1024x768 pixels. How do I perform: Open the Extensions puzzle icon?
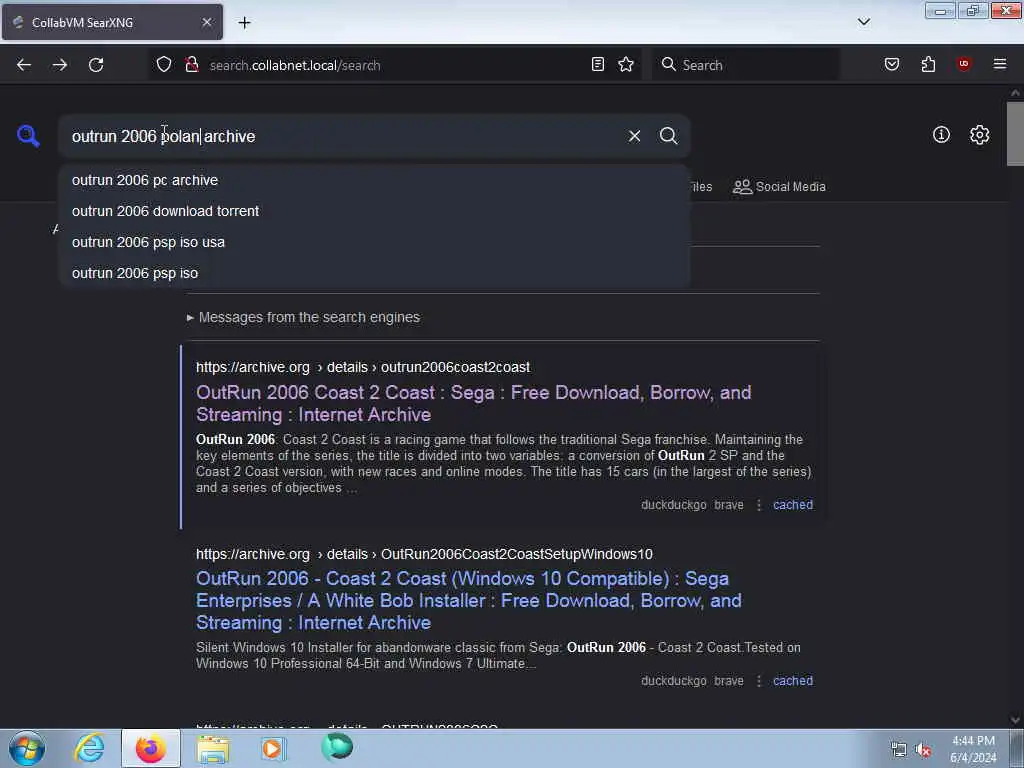(928, 64)
